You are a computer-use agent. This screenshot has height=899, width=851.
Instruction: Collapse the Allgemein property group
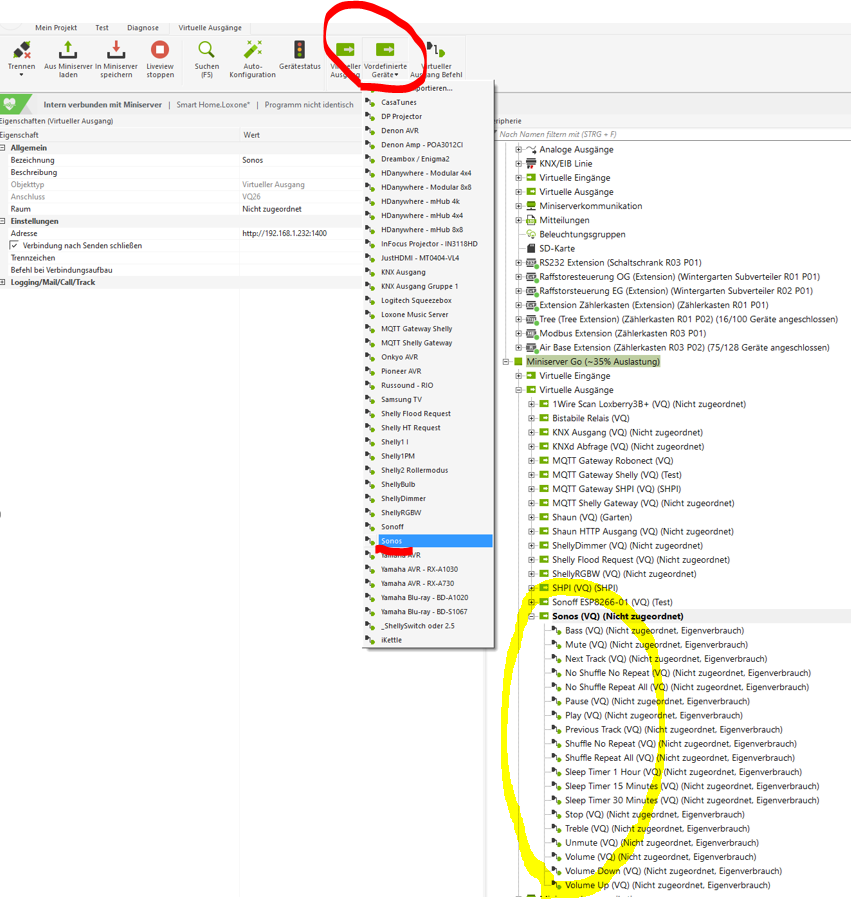click(3, 148)
